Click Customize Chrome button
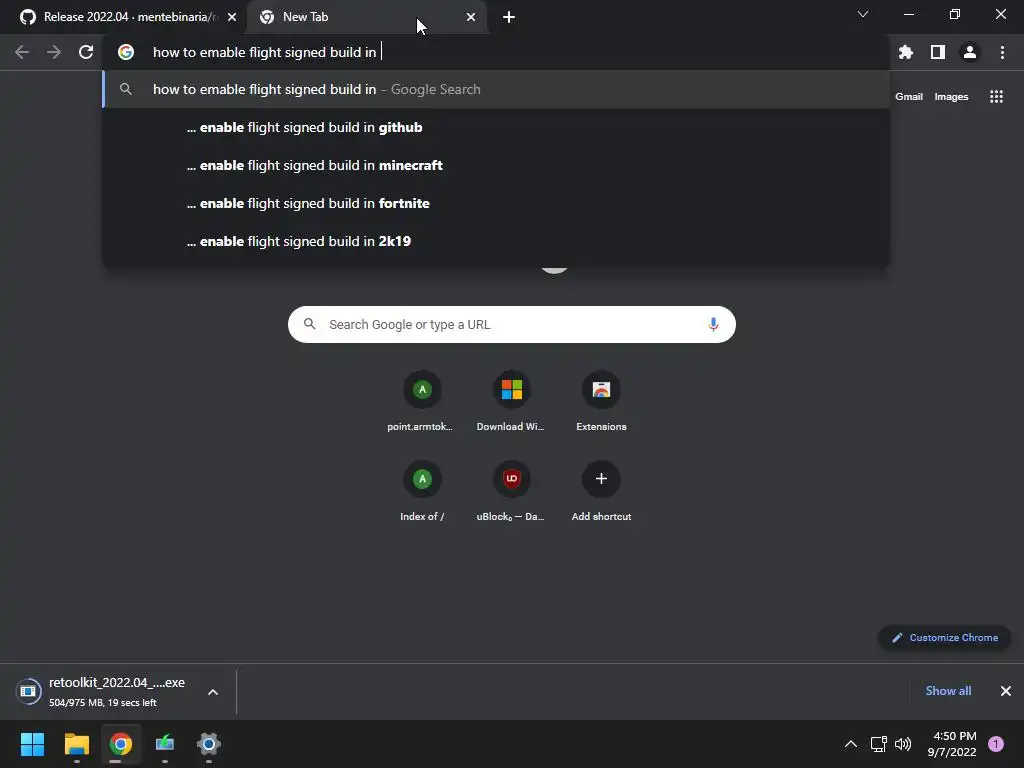1024x768 pixels. (944, 637)
